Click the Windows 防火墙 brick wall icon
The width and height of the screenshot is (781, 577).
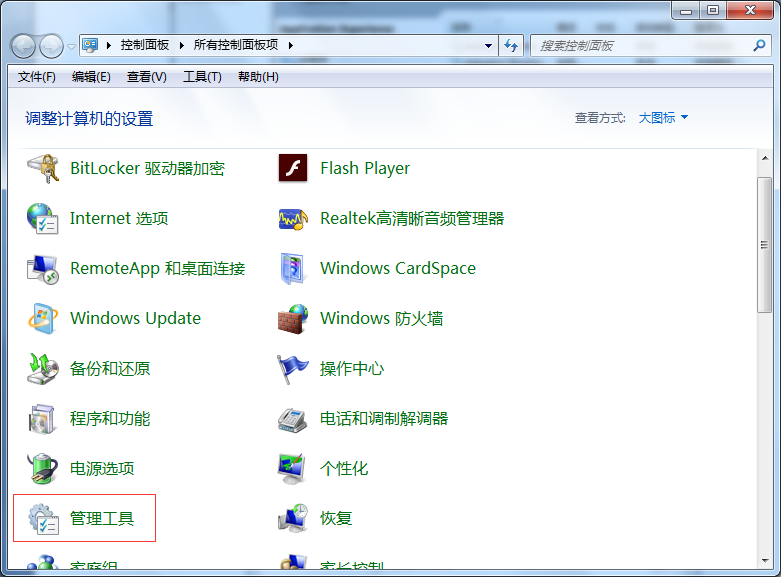tap(293, 318)
